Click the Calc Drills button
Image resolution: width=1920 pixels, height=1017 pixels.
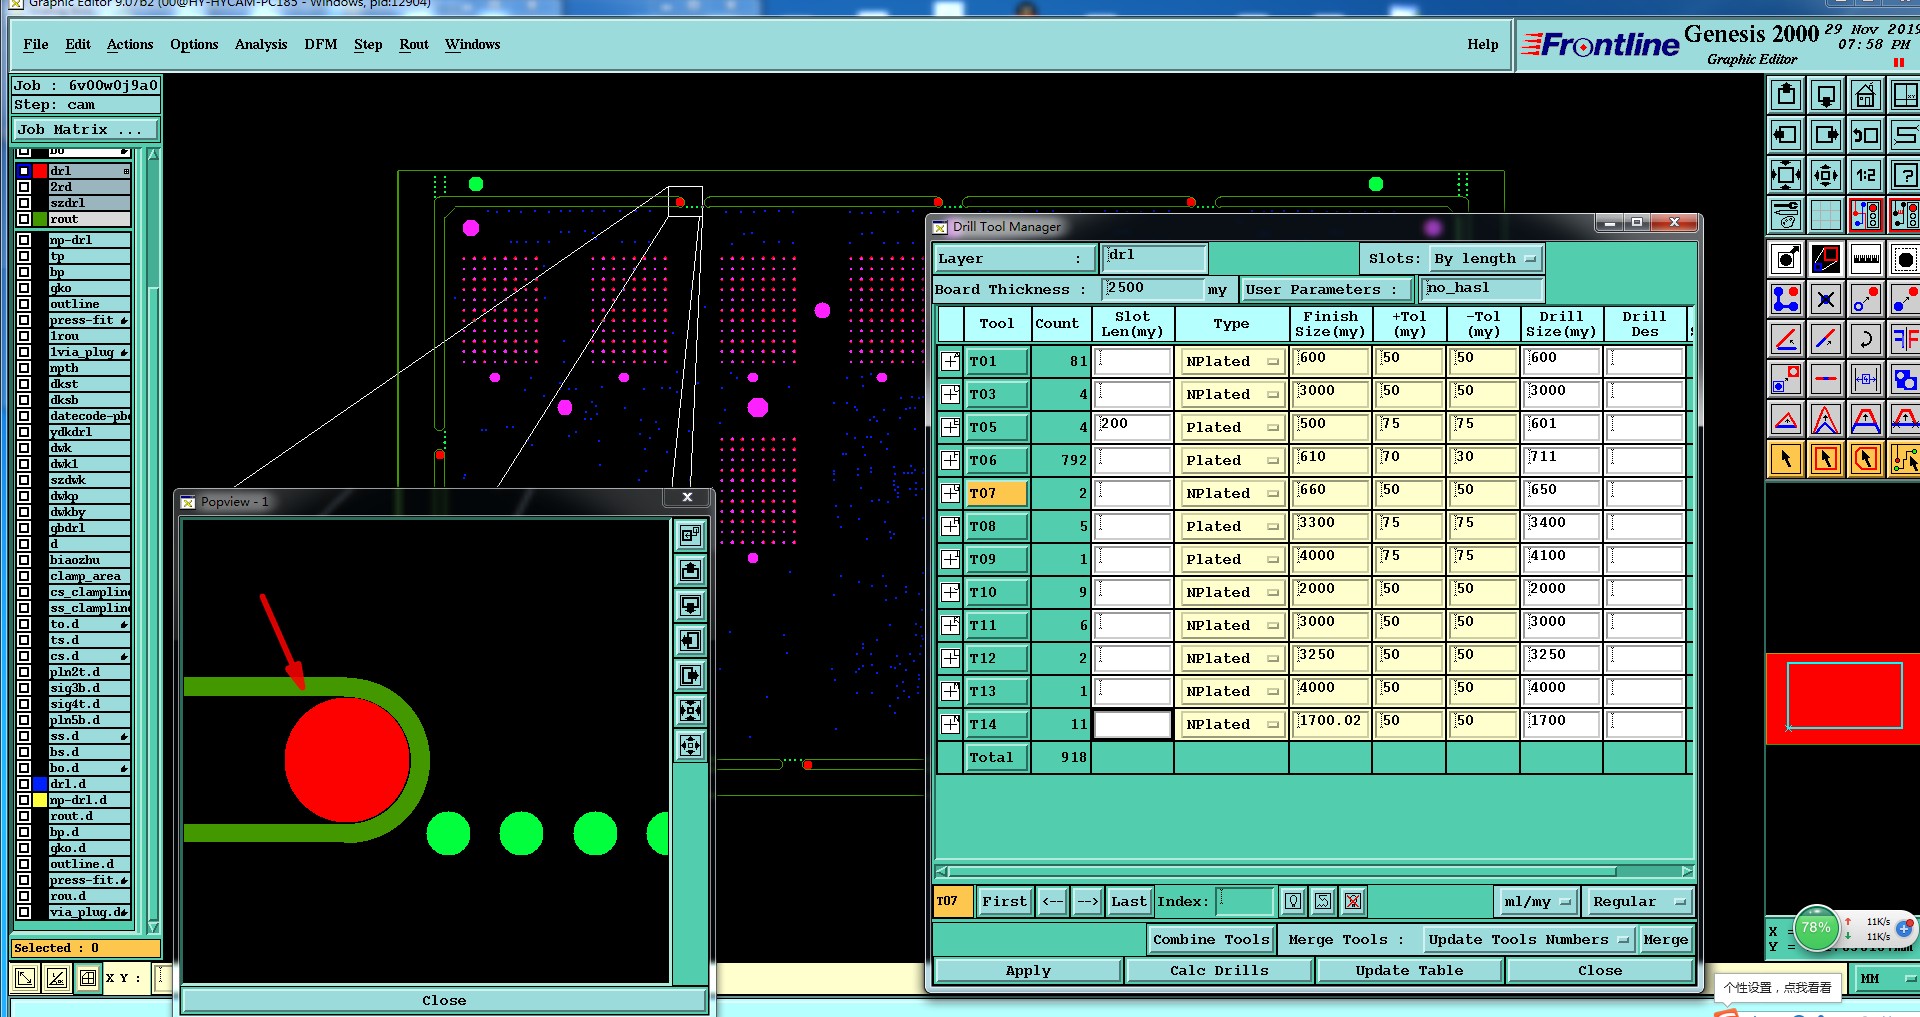tap(1218, 970)
